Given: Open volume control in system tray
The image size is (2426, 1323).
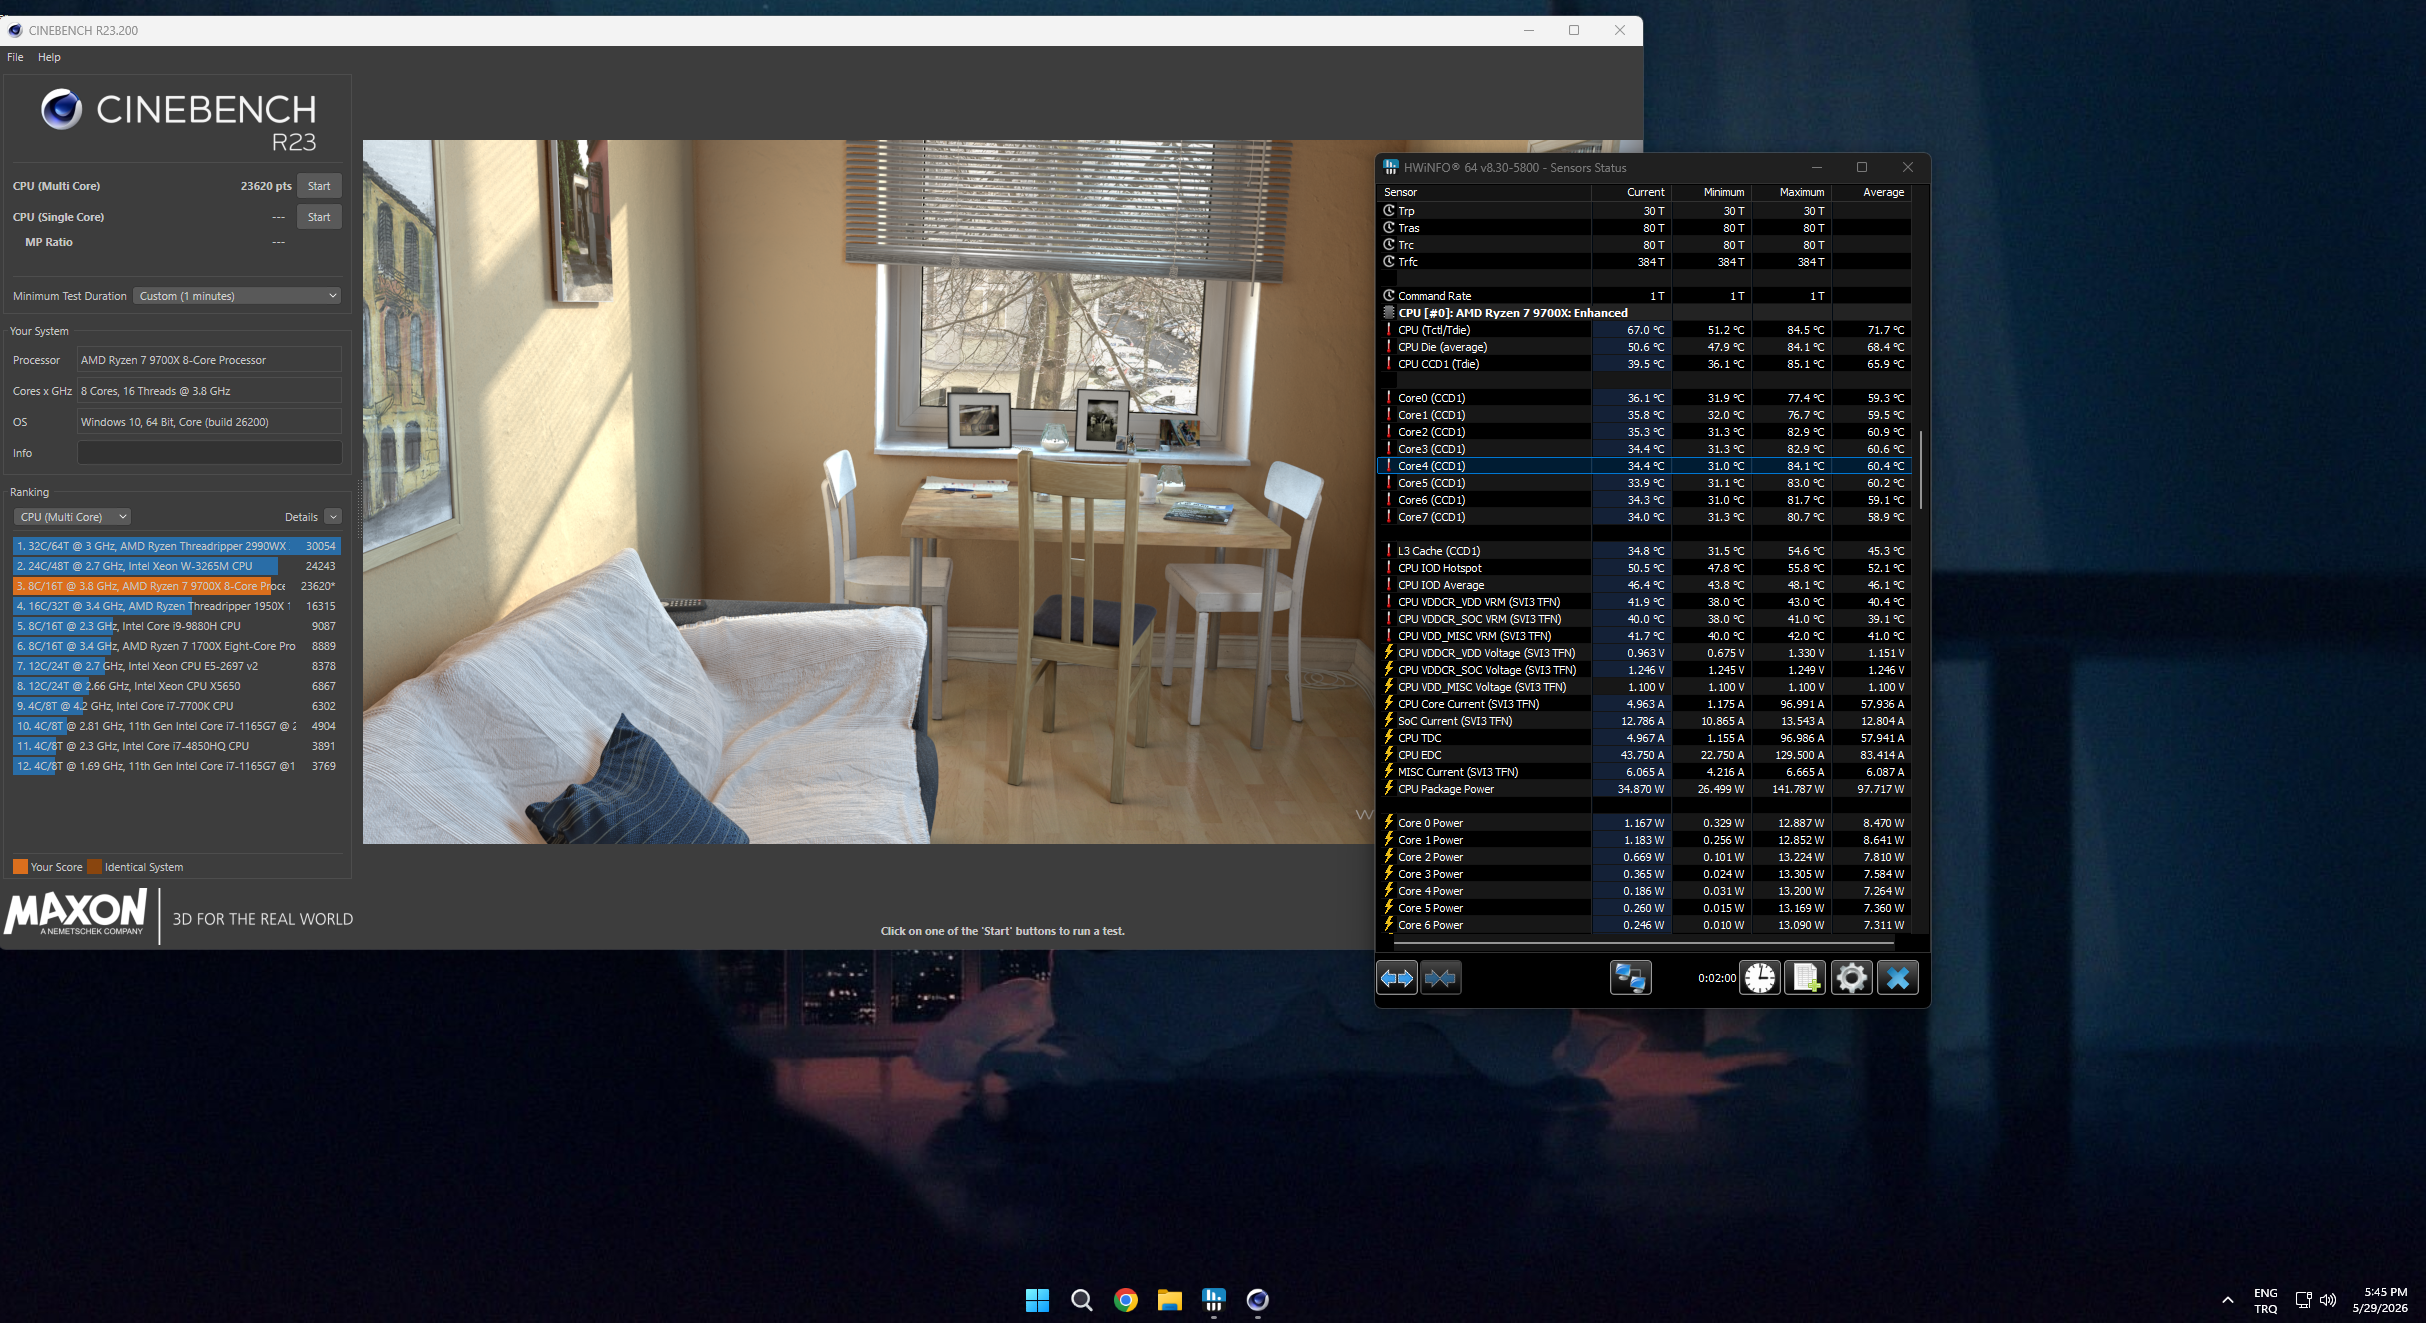Looking at the screenshot, I should tap(2328, 1300).
